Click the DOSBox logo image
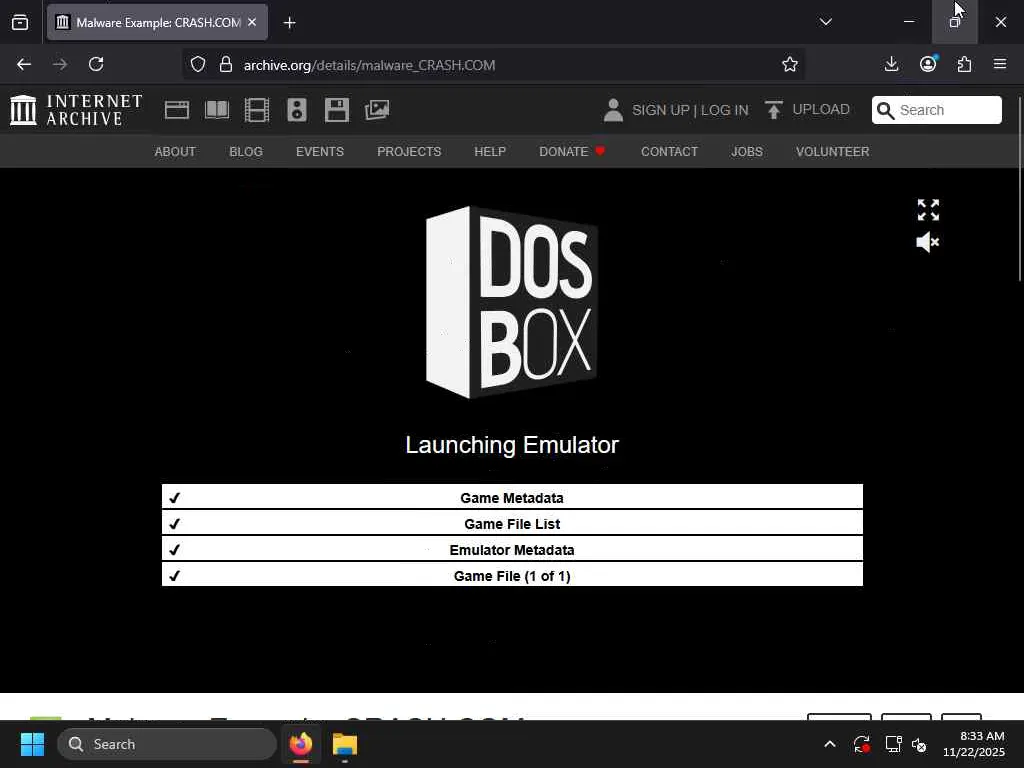The width and height of the screenshot is (1024, 768). click(x=512, y=302)
